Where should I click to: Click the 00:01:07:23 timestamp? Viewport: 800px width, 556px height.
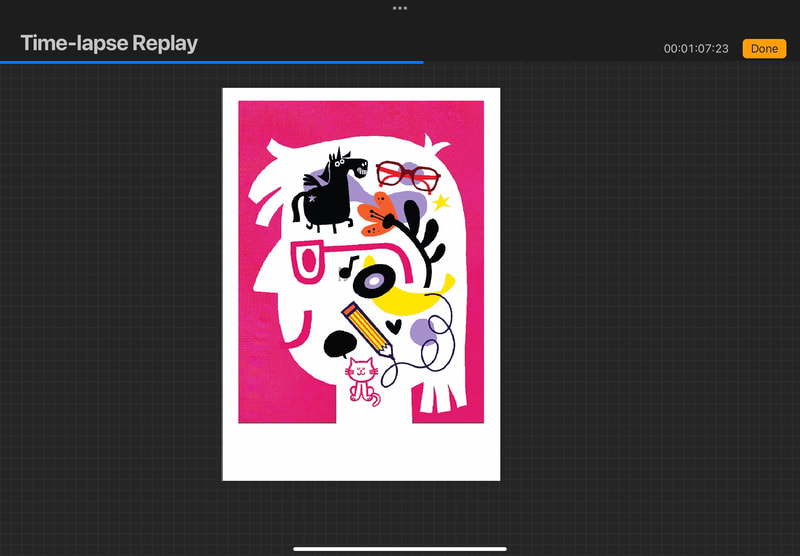[x=696, y=49]
